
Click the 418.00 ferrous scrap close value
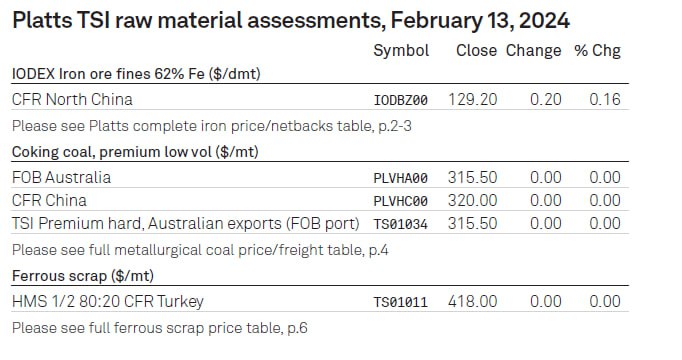point(473,301)
